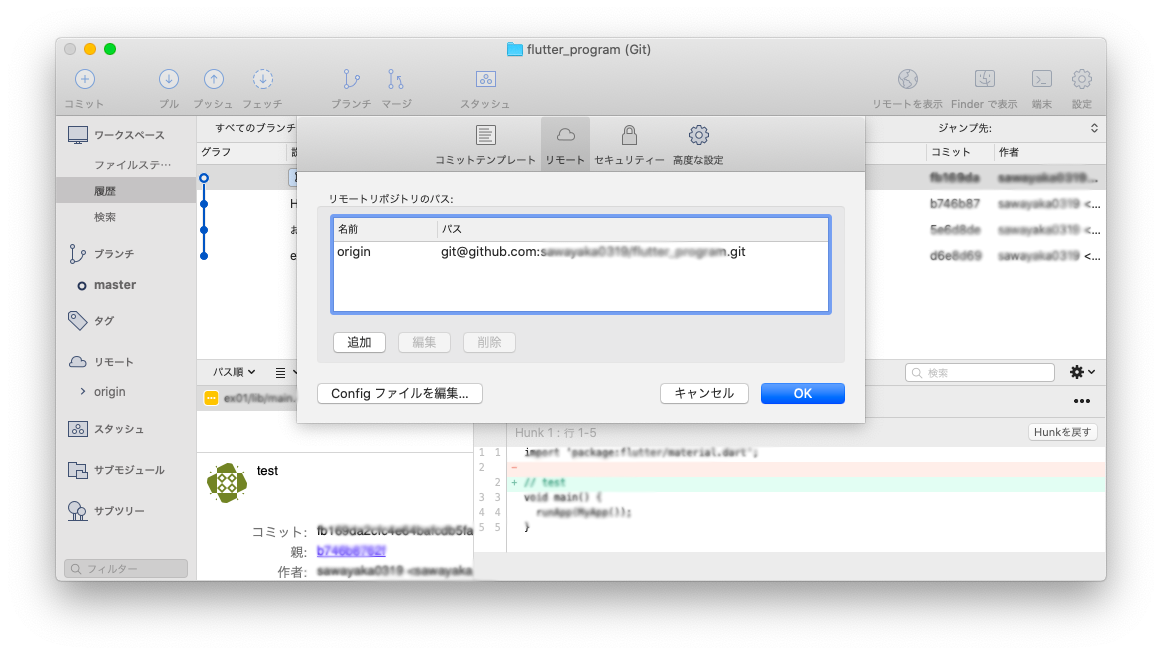Select the Stashes (スタッシュ) sidebar section
Viewport: 1162px width, 655px height.
click(106, 429)
